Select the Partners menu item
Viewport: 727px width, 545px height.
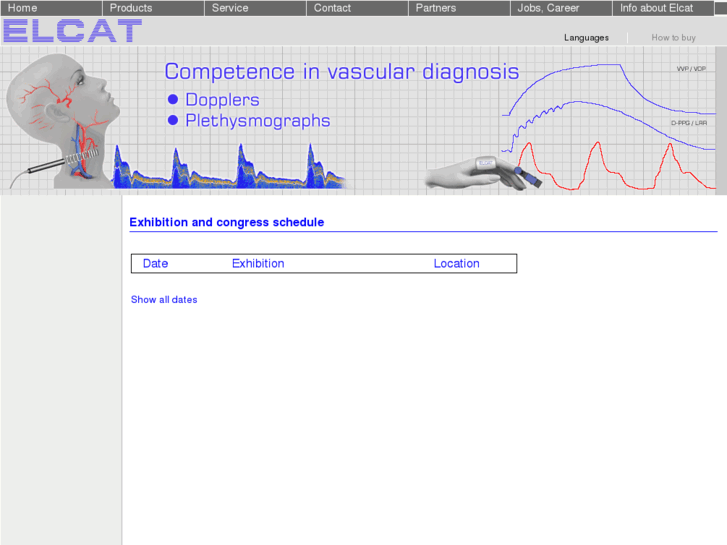(x=459, y=8)
